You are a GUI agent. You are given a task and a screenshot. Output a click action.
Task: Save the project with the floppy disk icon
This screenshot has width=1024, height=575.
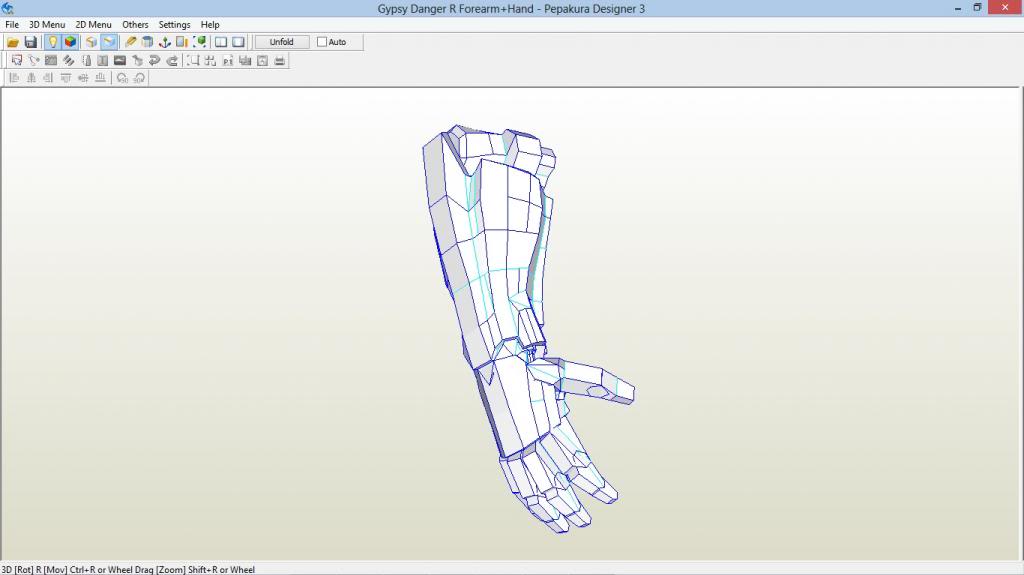point(30,42)
